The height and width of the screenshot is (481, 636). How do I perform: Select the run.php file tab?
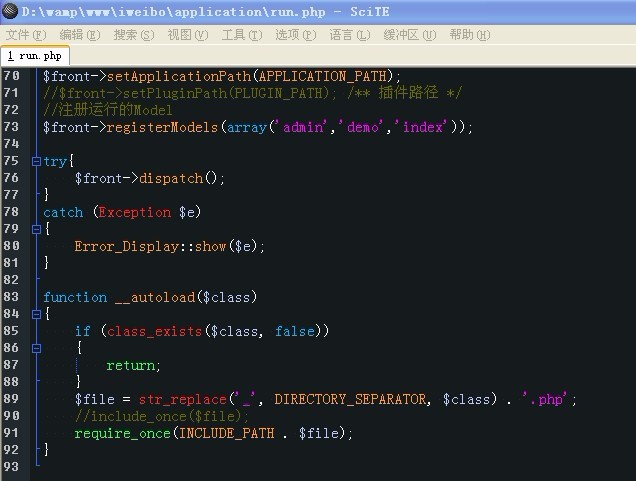click(x=35, y=56)
